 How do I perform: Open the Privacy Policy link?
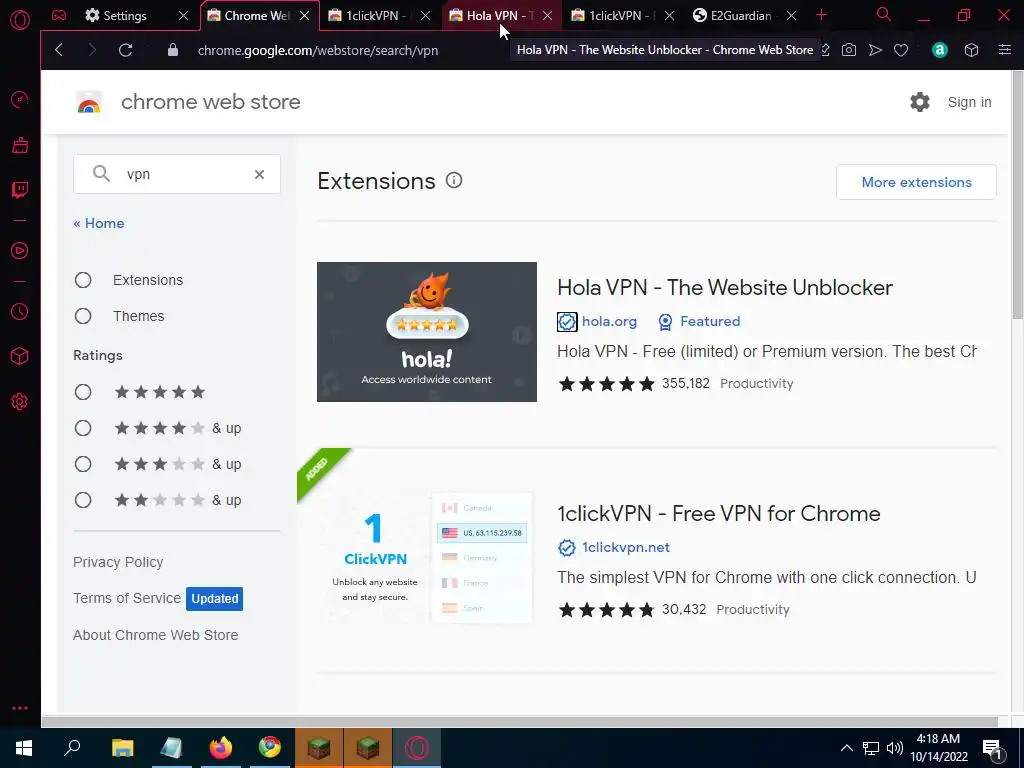point(118,562)
